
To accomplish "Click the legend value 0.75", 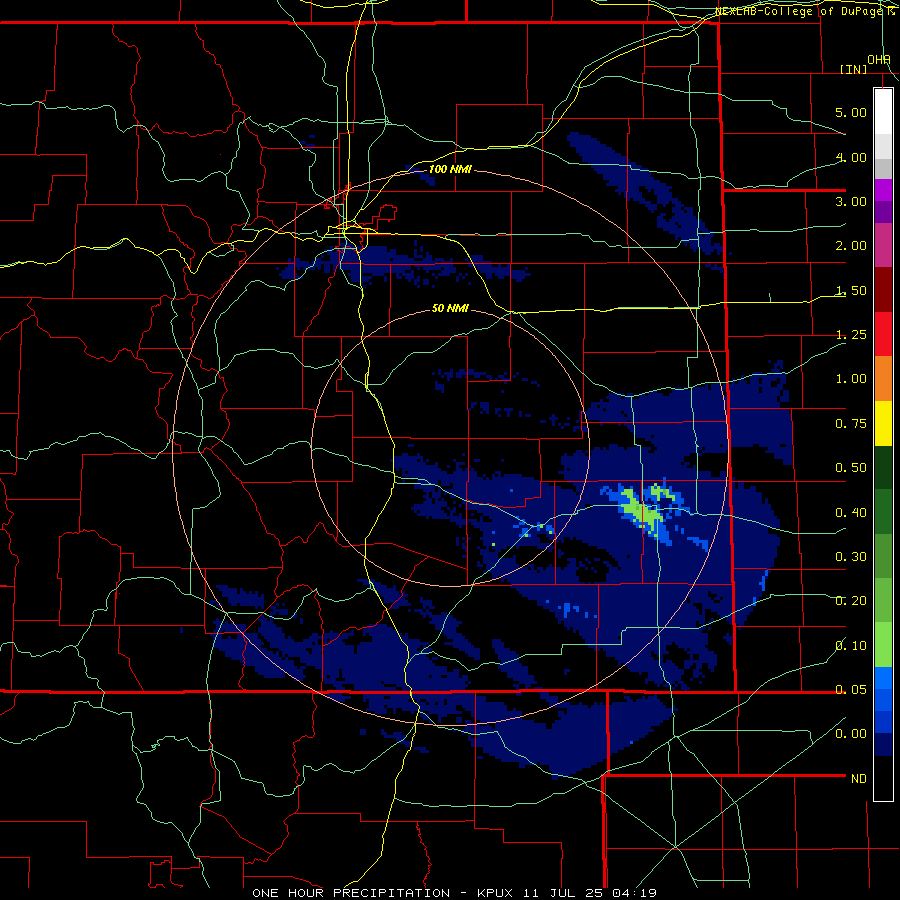I will coord(851,424).
